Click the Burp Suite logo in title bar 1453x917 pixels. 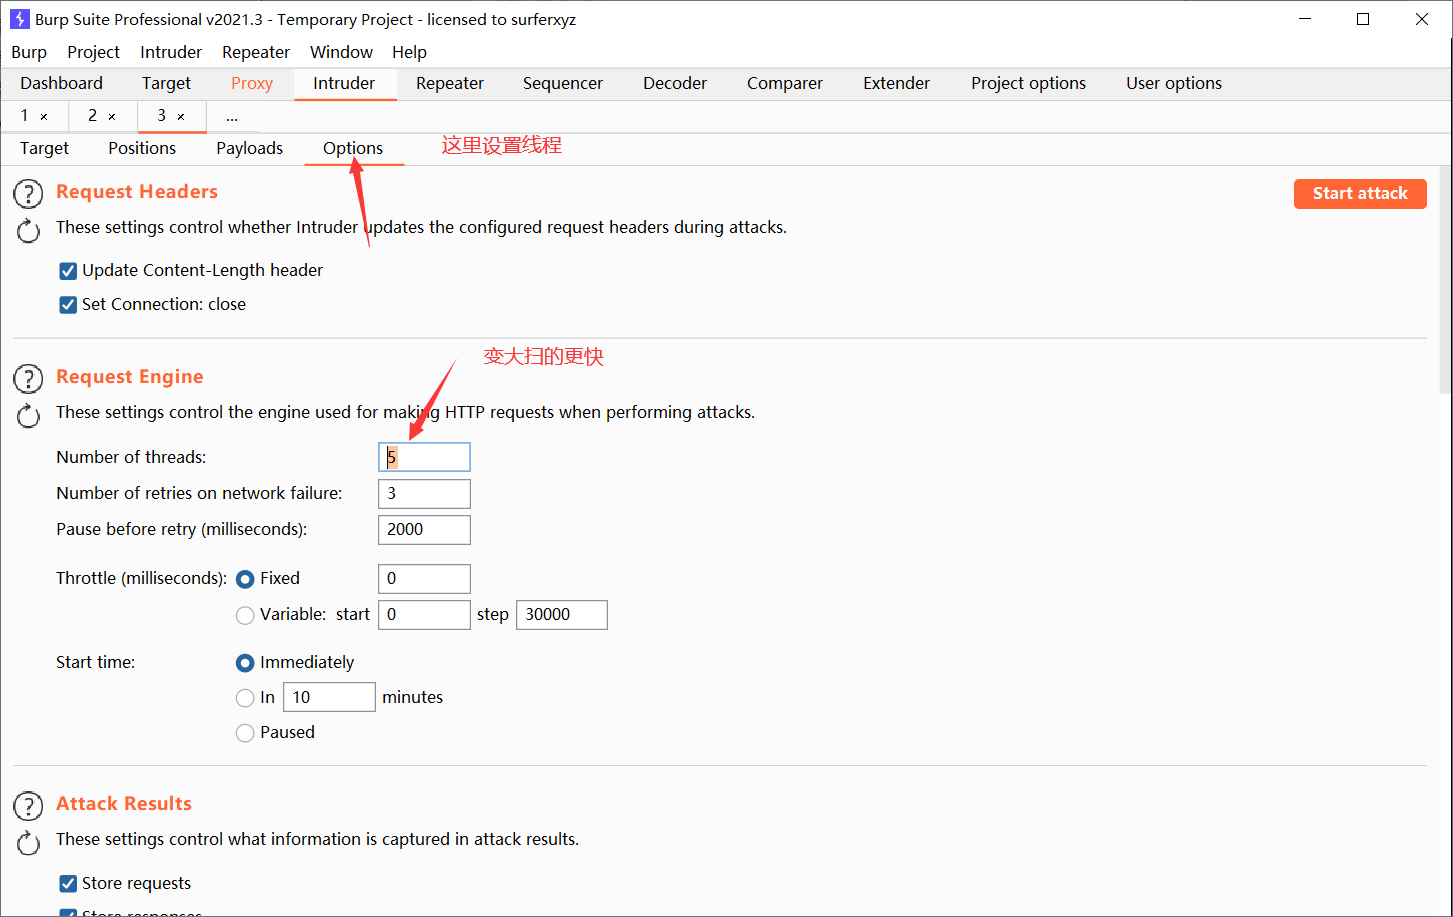pos(19,19)
